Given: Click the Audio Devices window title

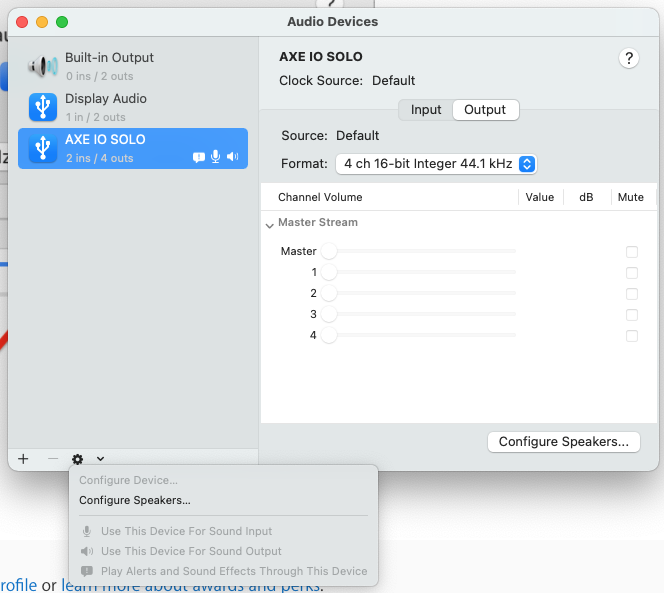Looking at the screenshot, I should (332, 22).
